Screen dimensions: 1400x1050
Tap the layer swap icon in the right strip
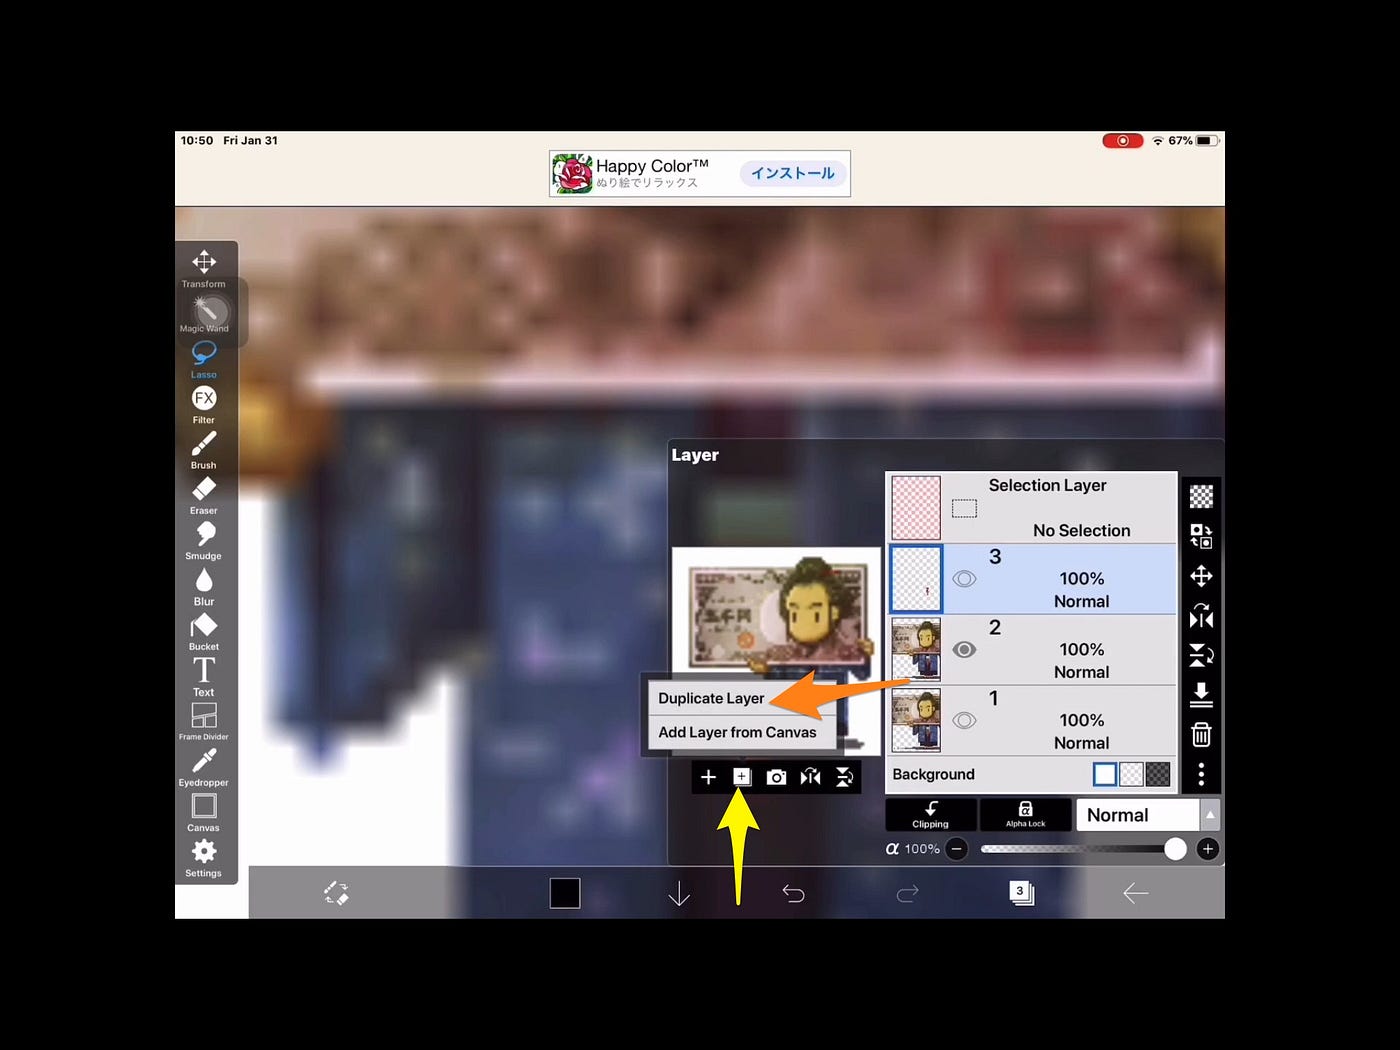1201,536
